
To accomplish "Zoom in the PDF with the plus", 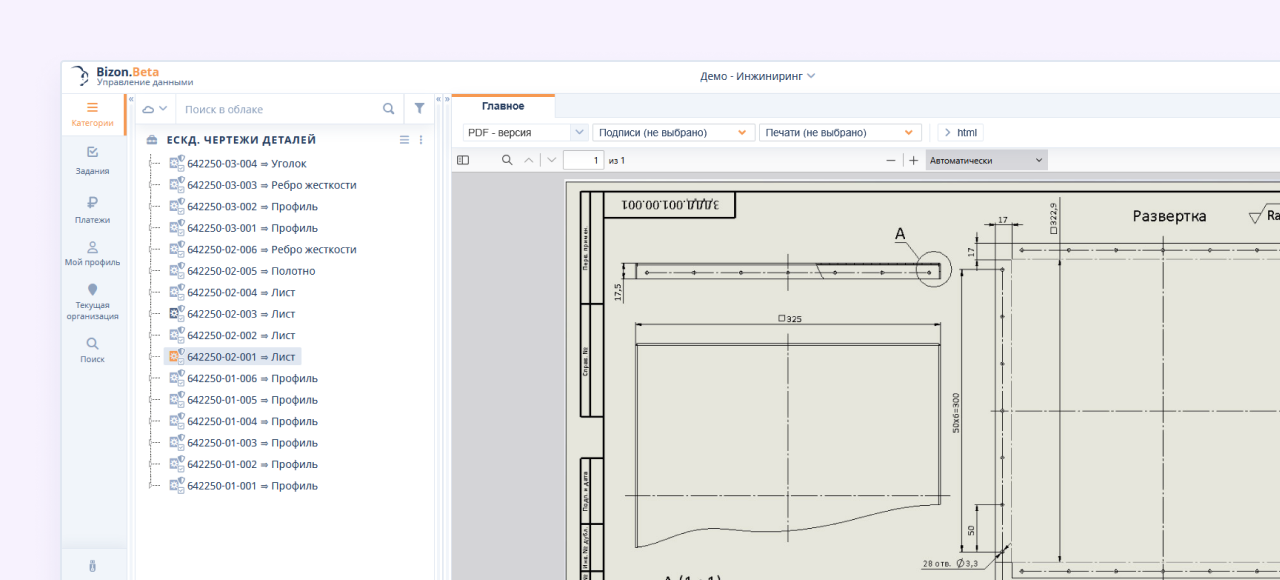I will [x=913, y=160].
